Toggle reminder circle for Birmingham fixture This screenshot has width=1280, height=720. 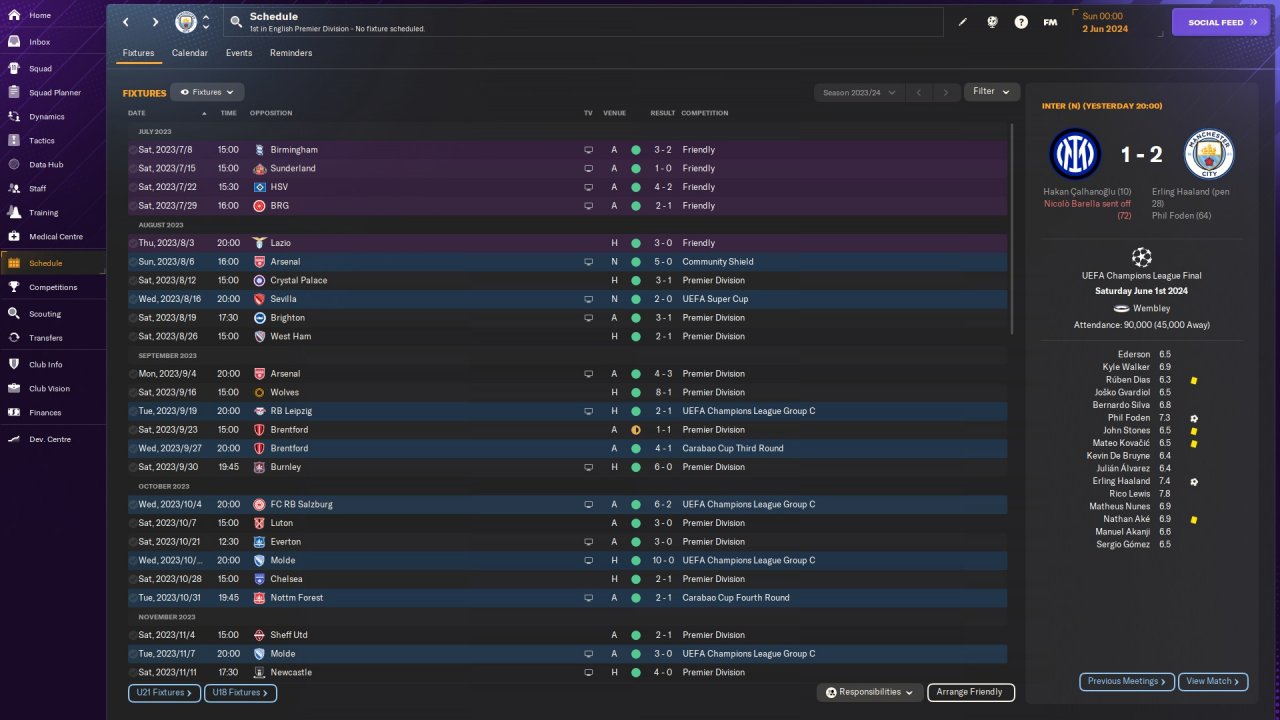pyautogui.click(x=133, y=150)
